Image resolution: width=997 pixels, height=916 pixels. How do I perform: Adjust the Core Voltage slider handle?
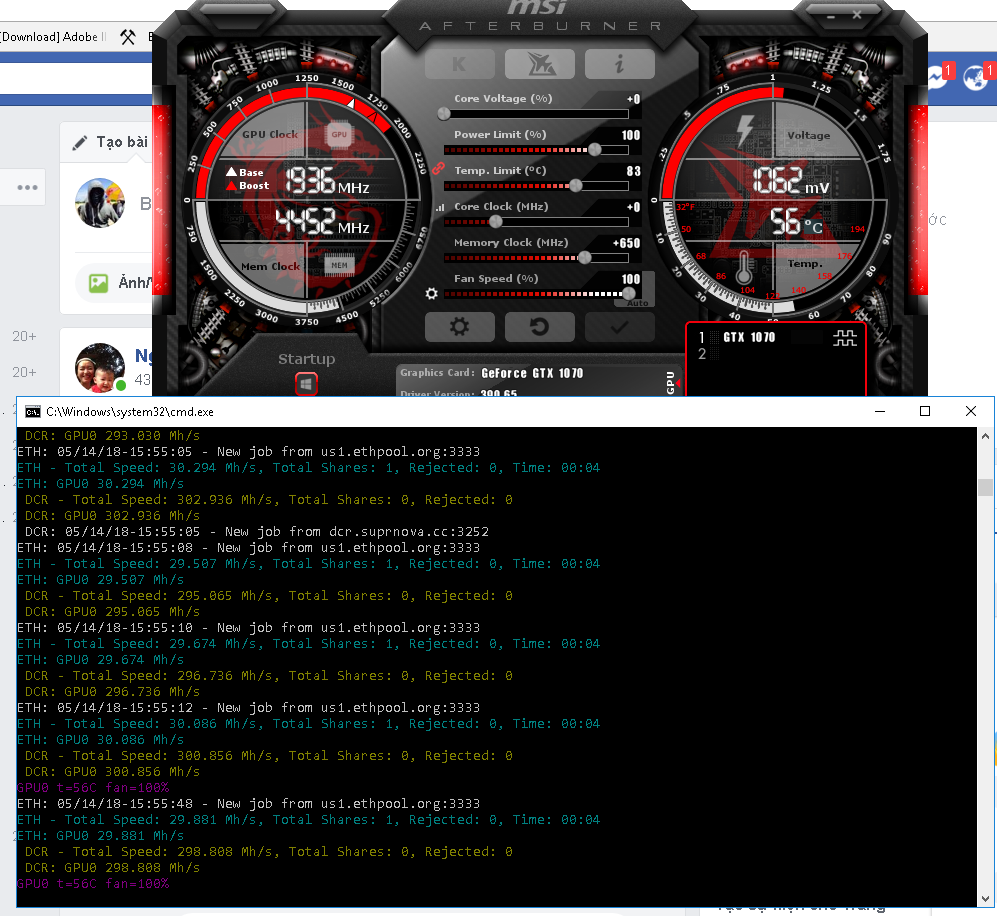(x=444, y=114)
